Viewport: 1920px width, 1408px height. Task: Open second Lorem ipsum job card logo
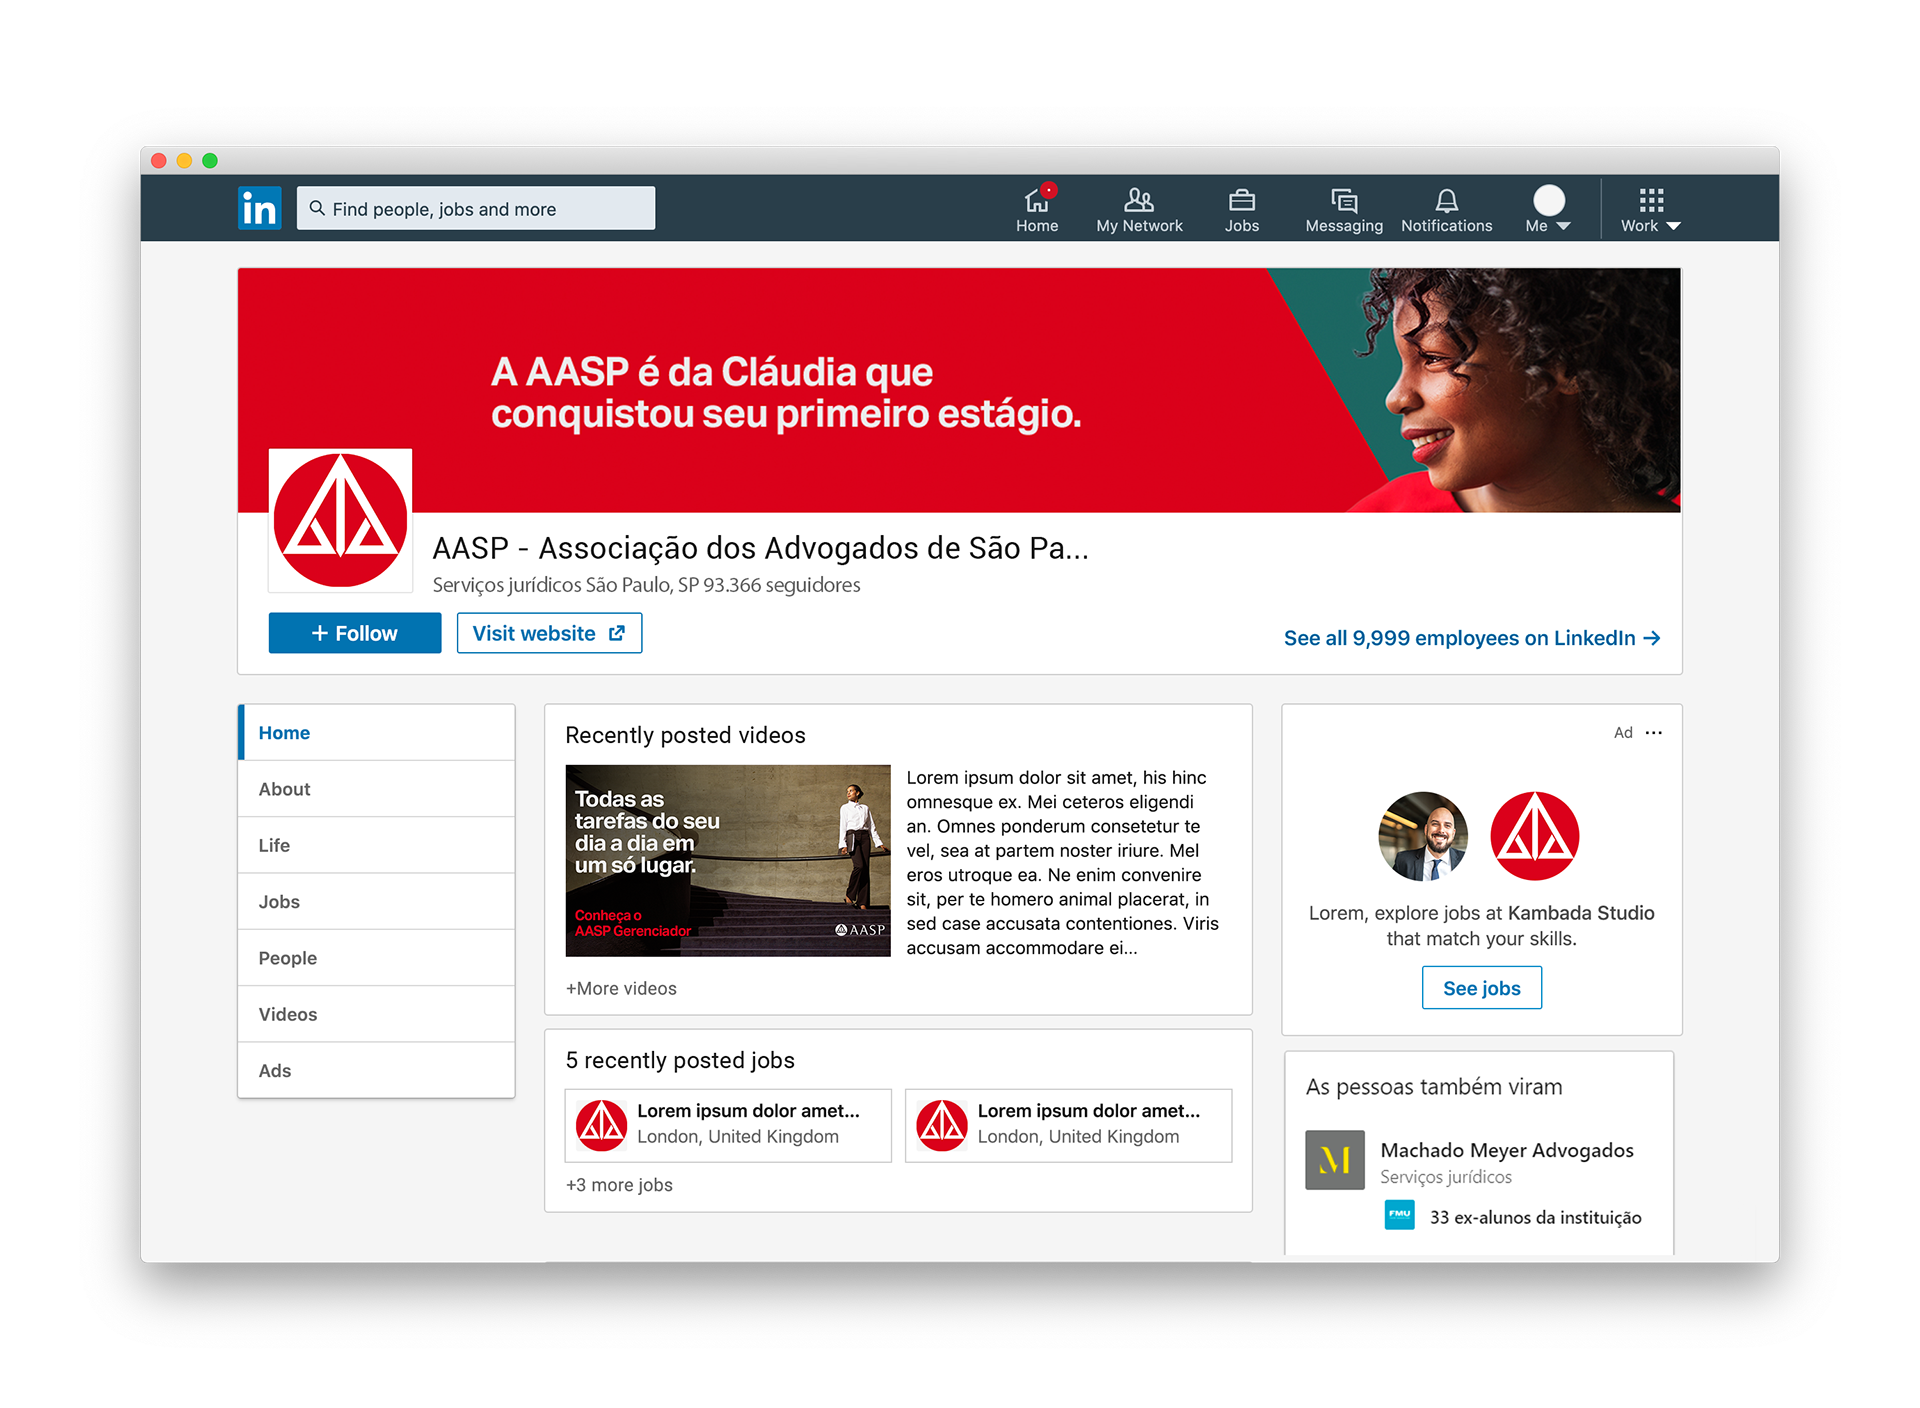pyautogui.click(x=942, y=1126)
